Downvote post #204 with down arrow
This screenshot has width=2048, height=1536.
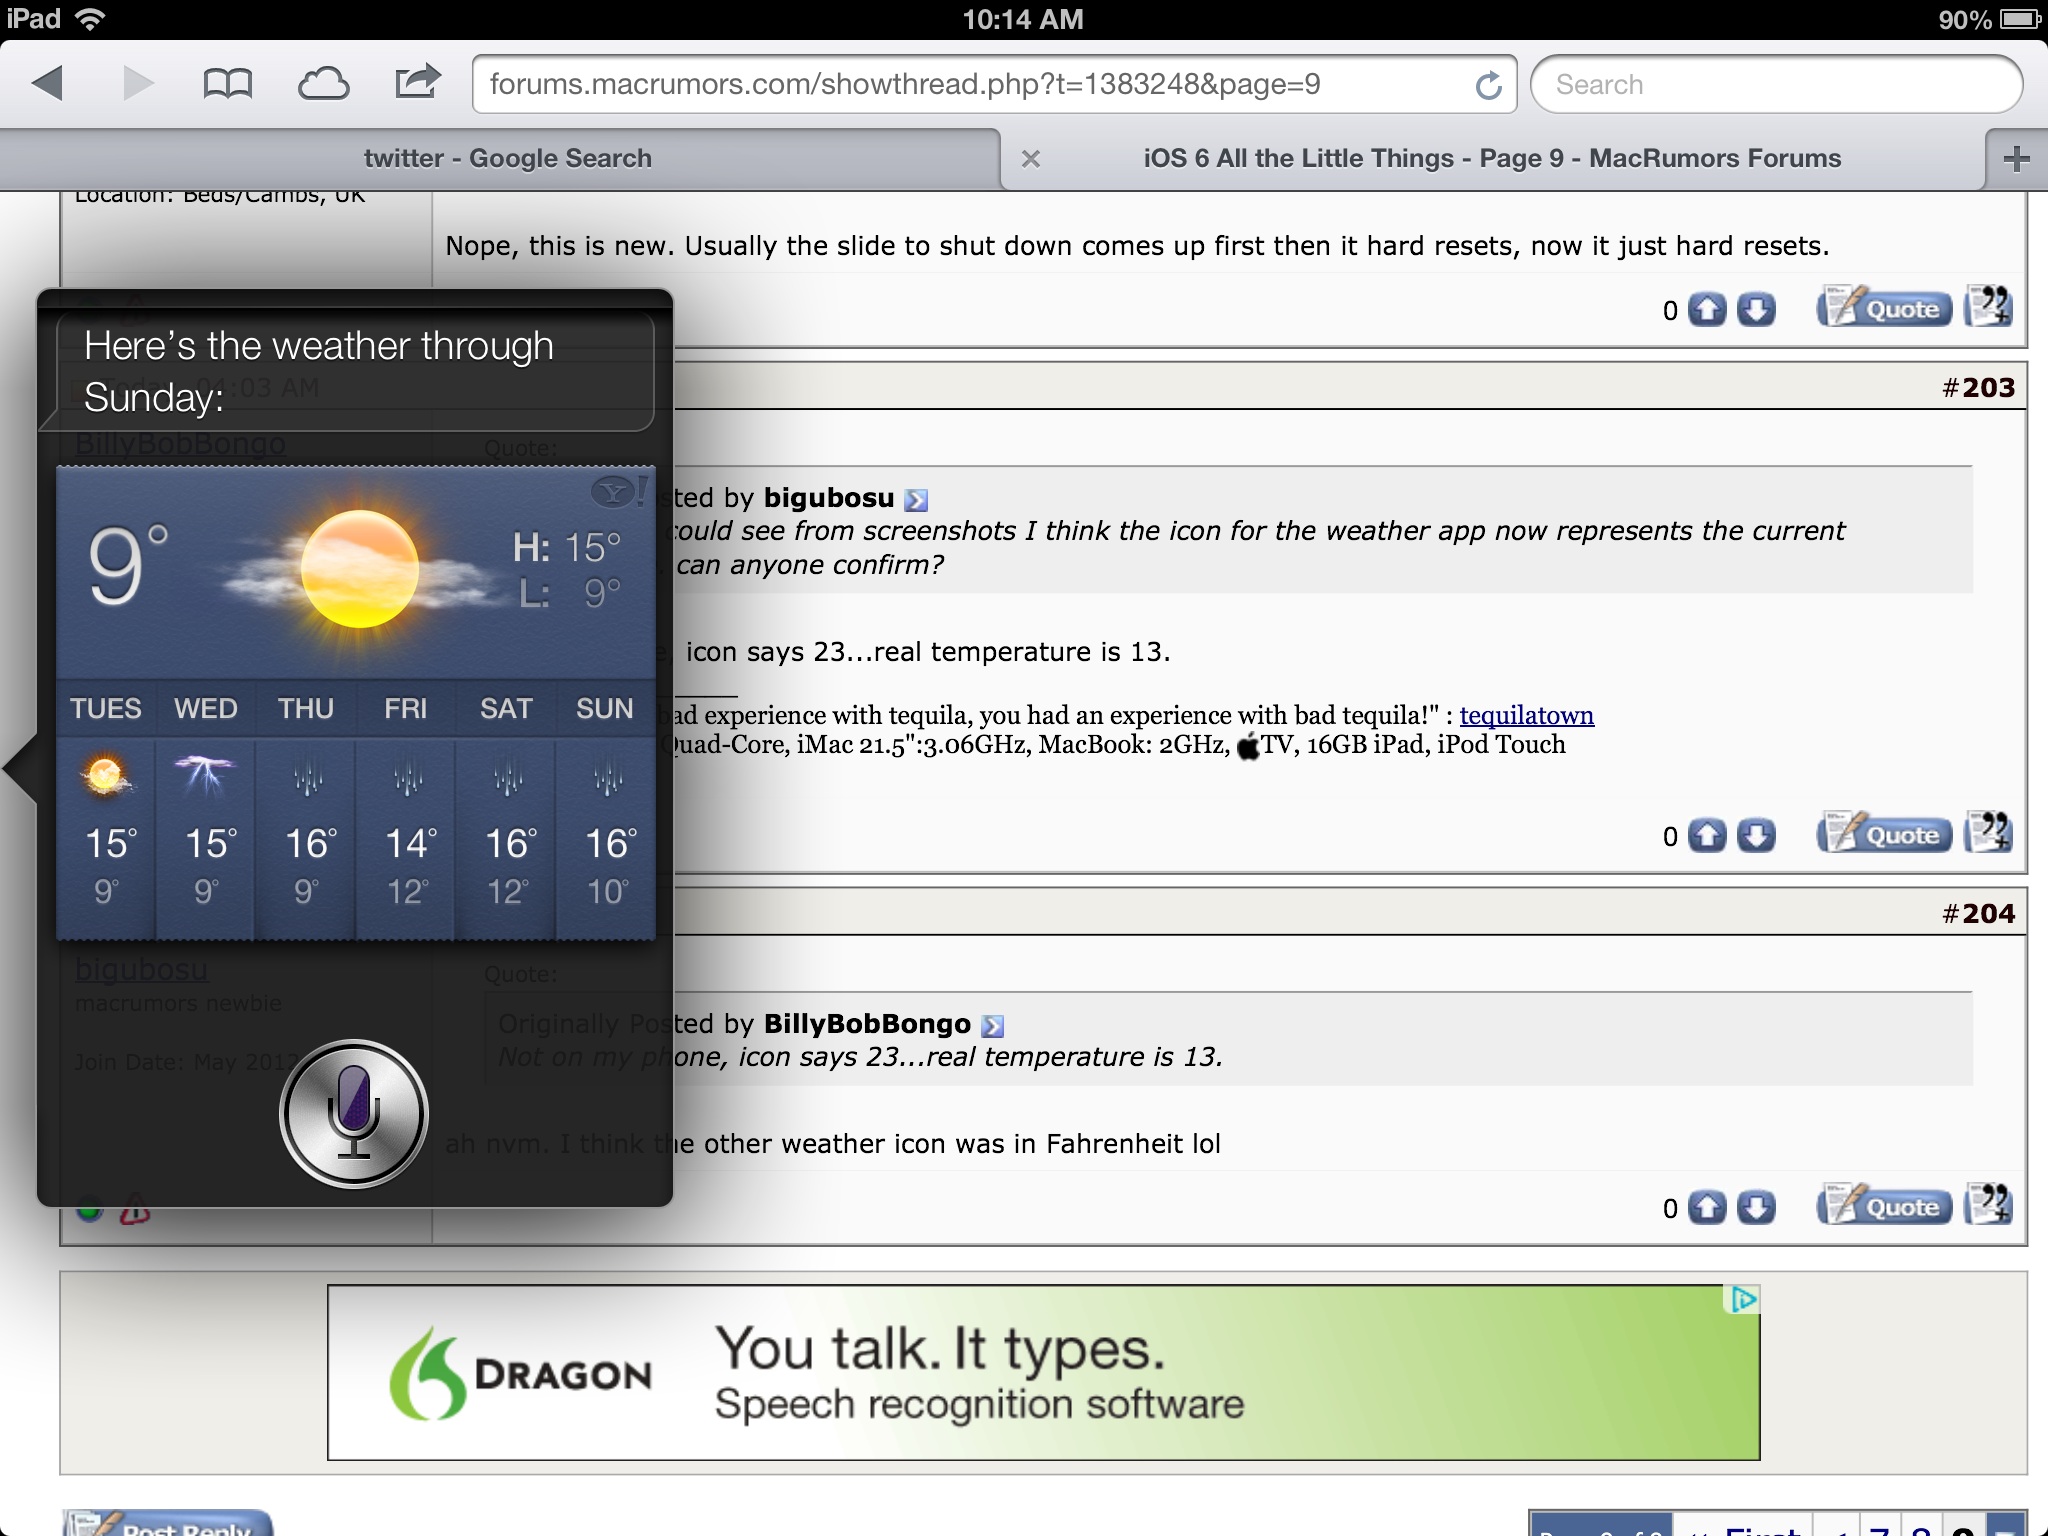[x=1756, y=1208]
